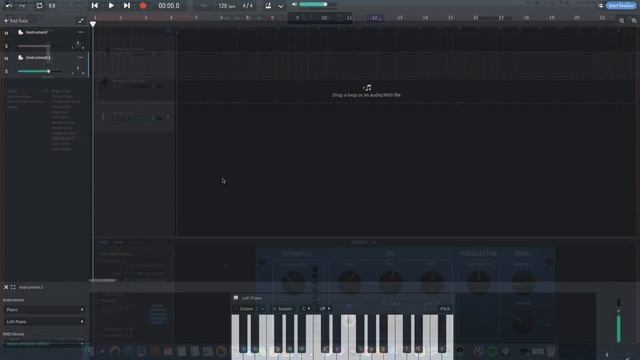The image size is (640, 360).
Task: Solo the Instrument 2 track
Action: tap(6, 71)
